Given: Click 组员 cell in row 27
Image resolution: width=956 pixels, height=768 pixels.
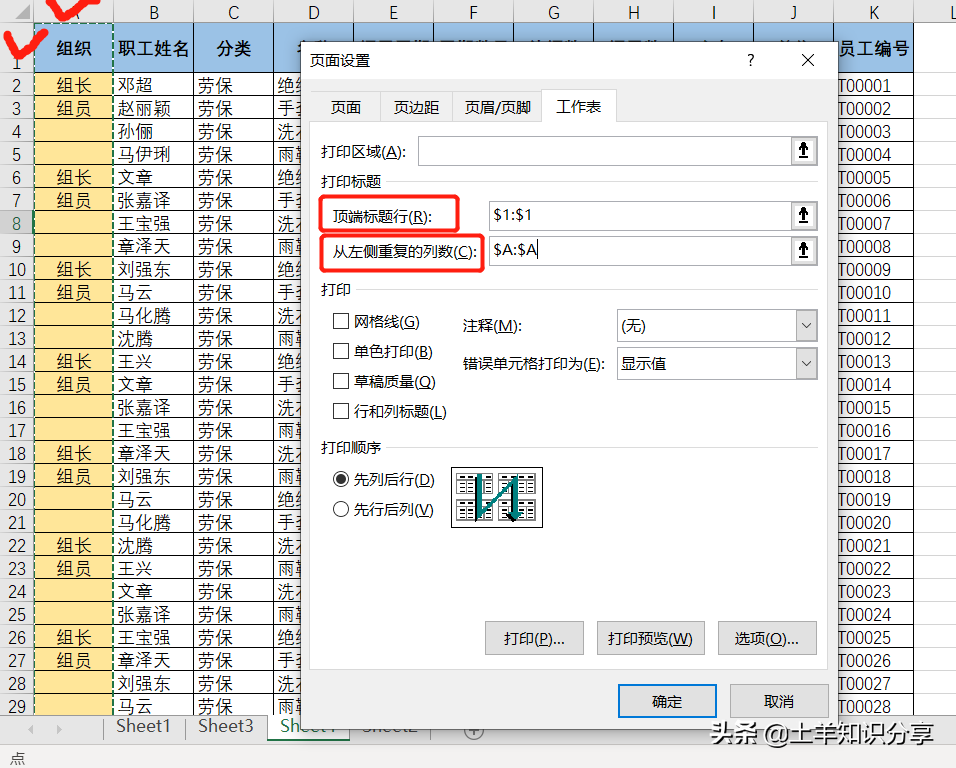Looking at the screenshot, I should point(74,660).
